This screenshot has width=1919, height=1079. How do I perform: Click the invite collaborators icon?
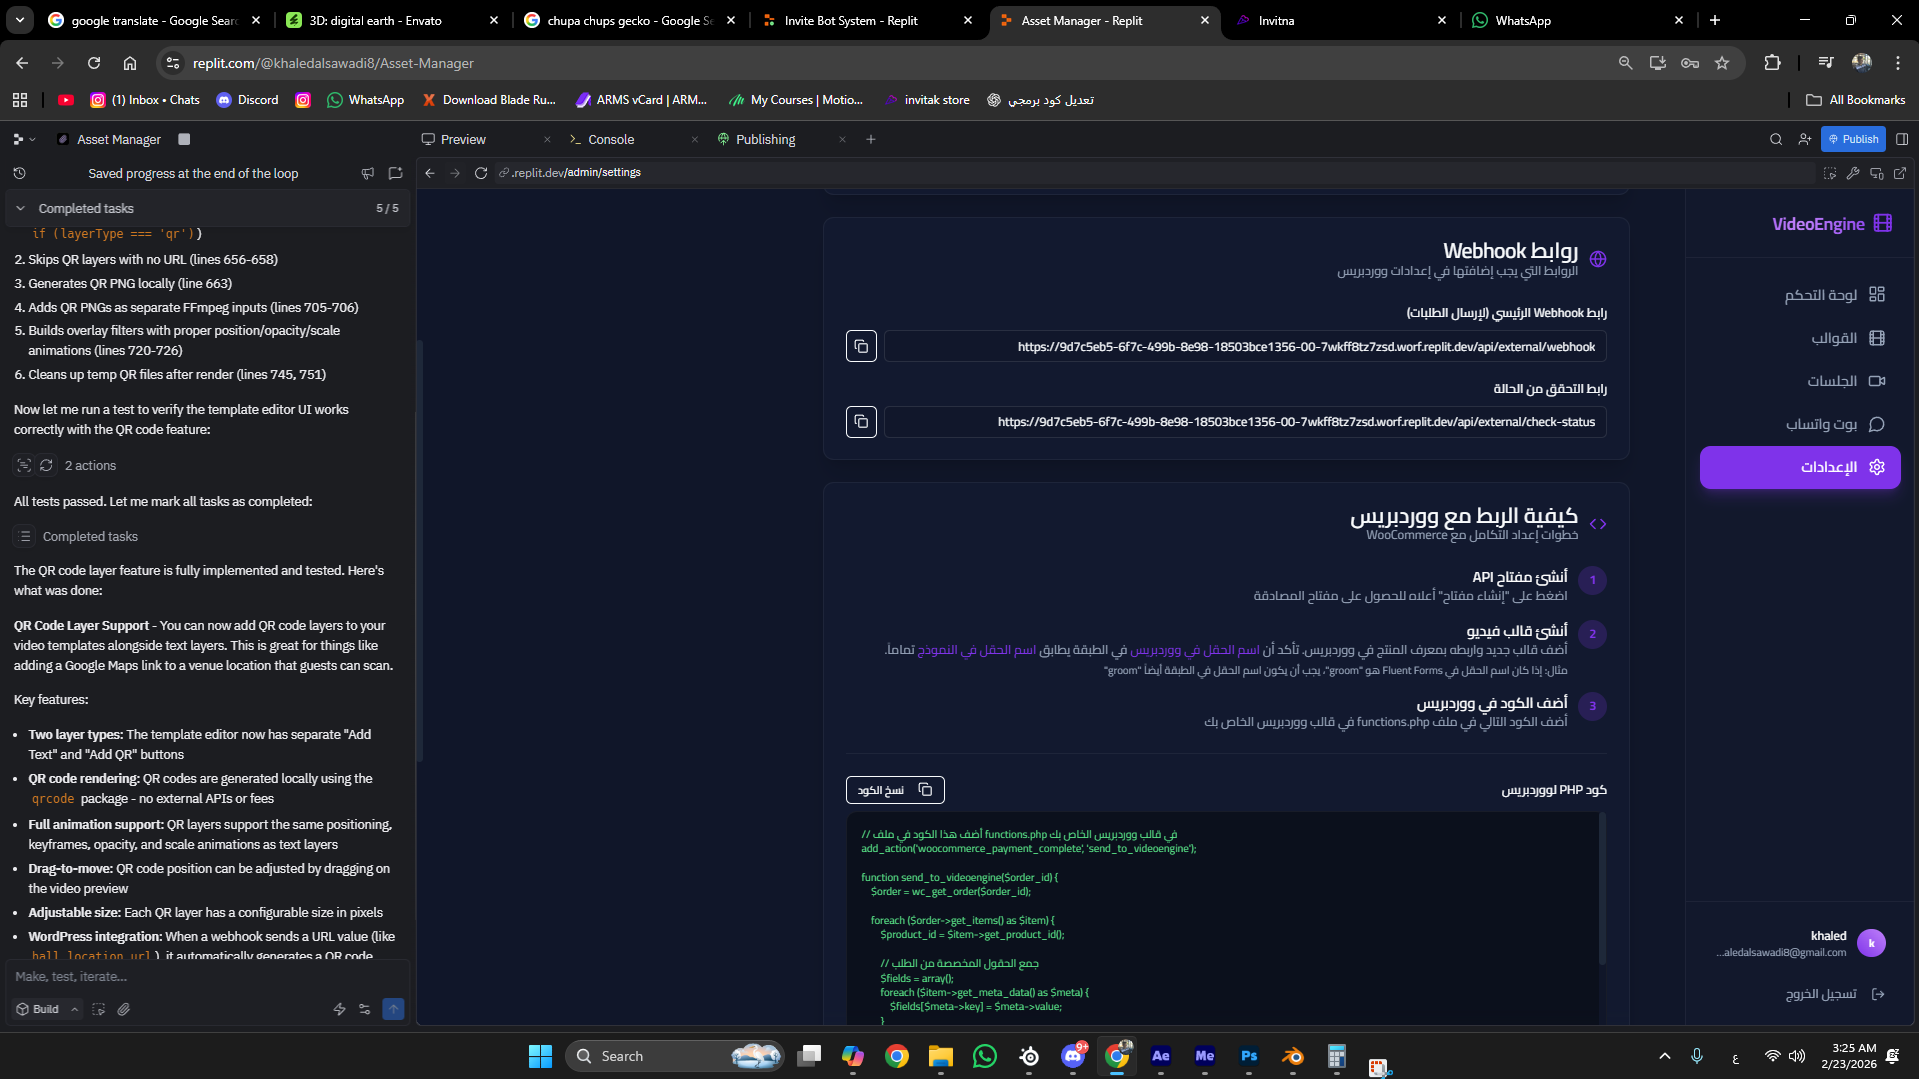(1804, 139)
